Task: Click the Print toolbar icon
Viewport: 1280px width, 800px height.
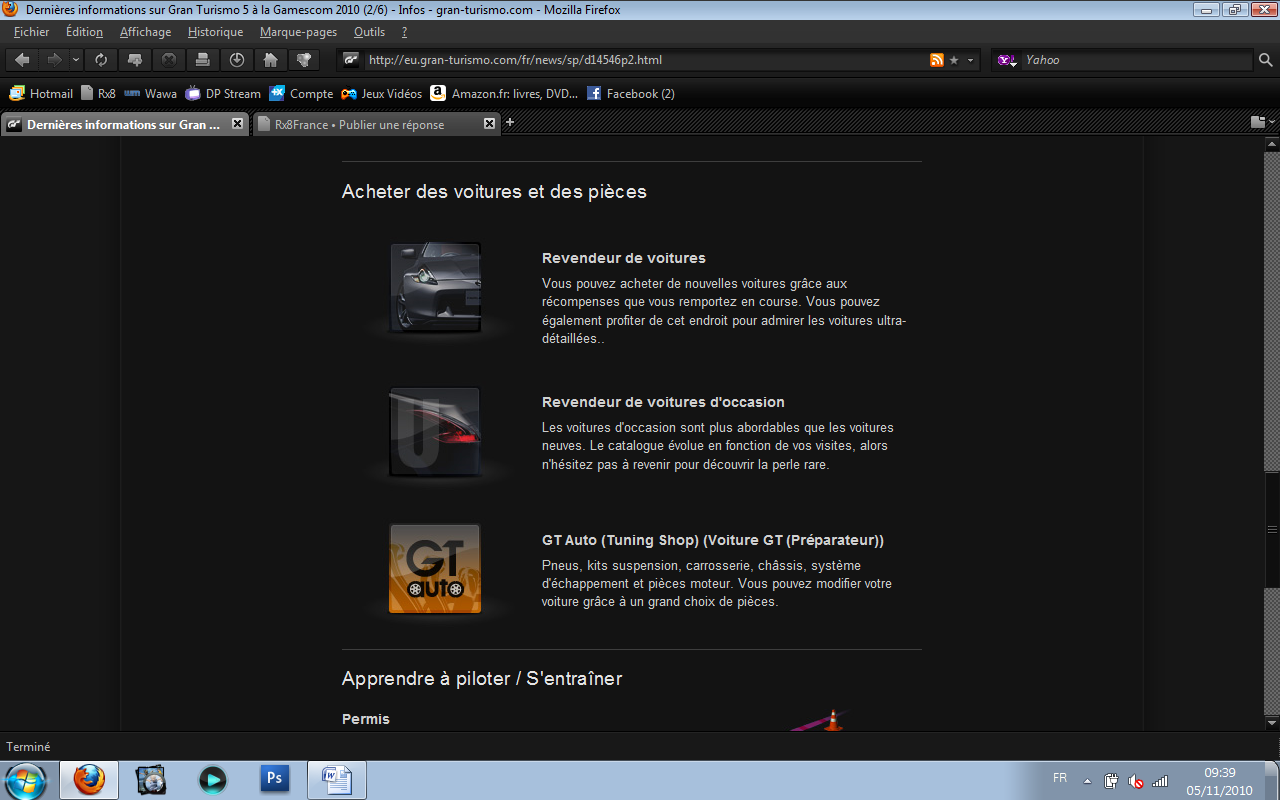Action: pyautogui.click(x=202, y=60)
